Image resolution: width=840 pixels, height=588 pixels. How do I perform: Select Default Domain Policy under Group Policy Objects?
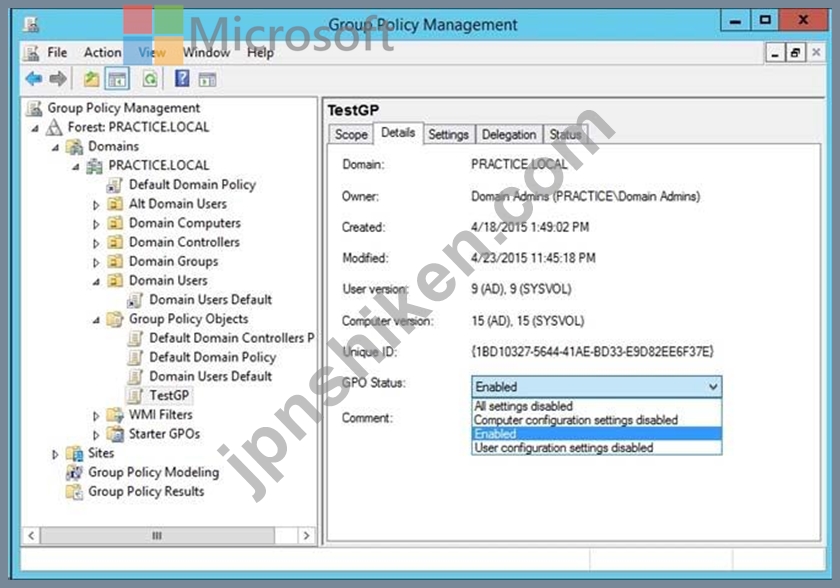(x=213, y=357)
